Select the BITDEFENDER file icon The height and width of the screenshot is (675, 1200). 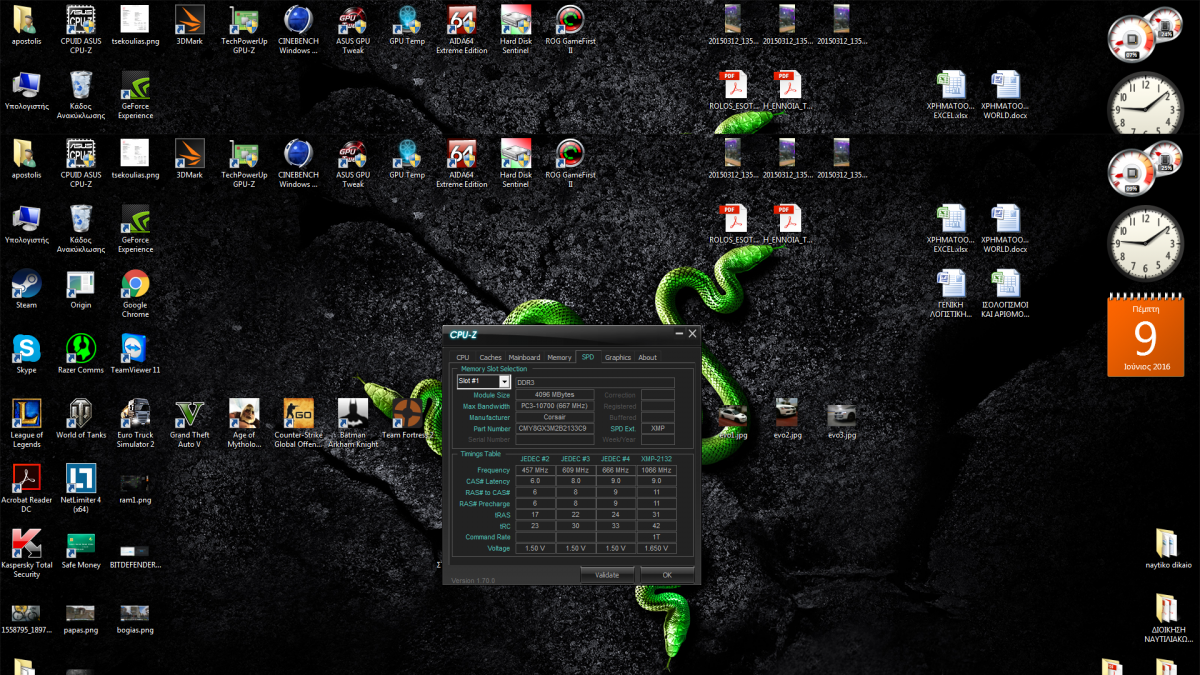click(x=135, y=553)
